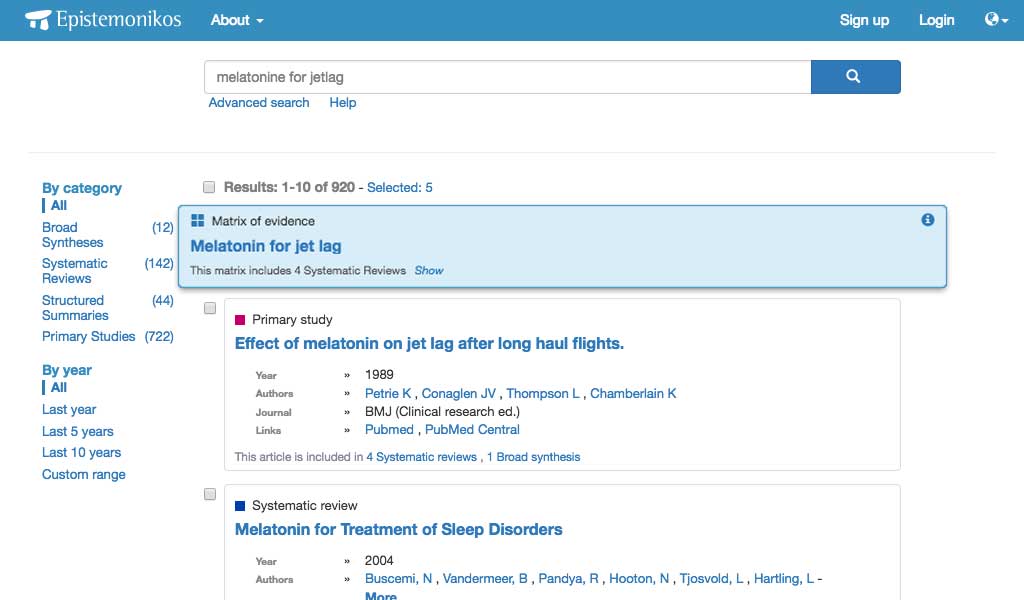Click the Matrix of evidence grid icon

(197, 221)
